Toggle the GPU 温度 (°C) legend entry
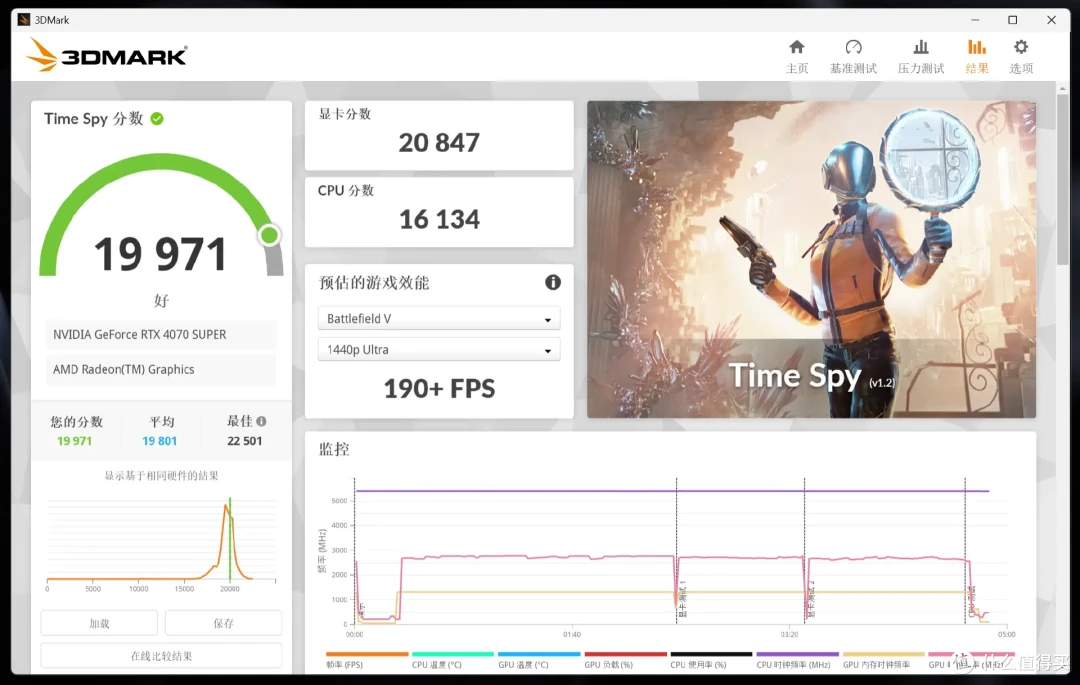This screenshot has width=1080, height=685. (x=539, y=661)
